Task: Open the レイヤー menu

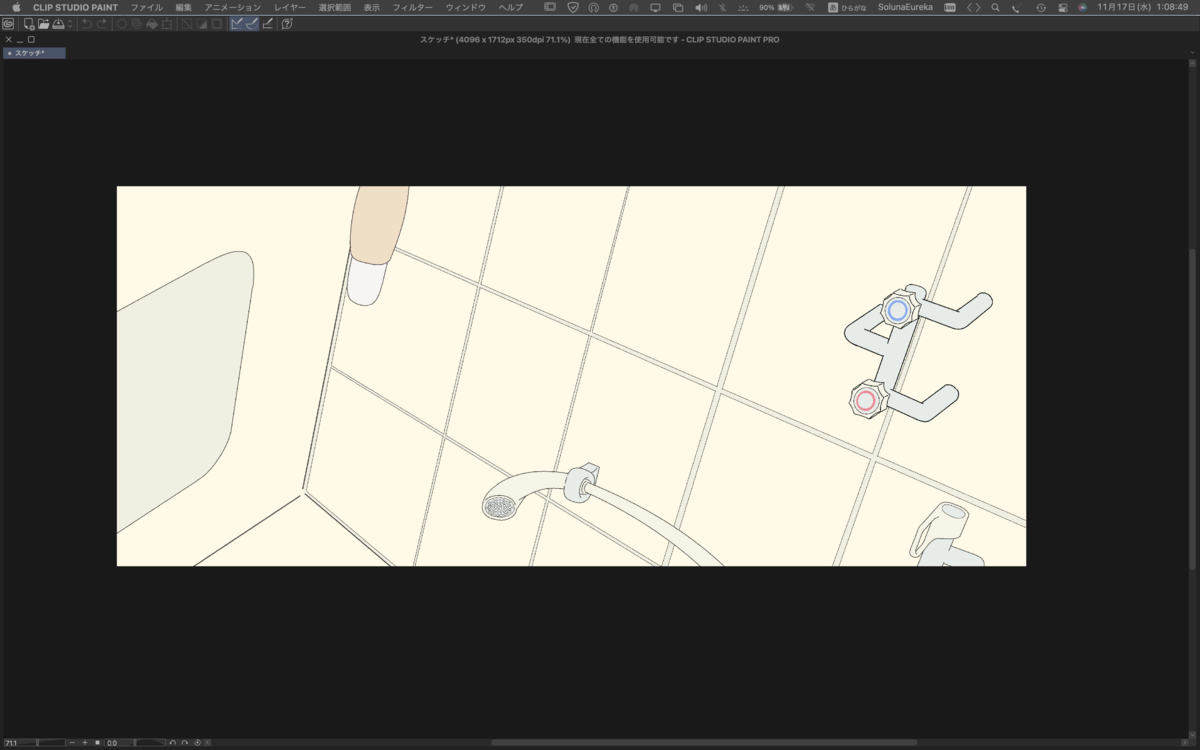Action: (290, 7)
